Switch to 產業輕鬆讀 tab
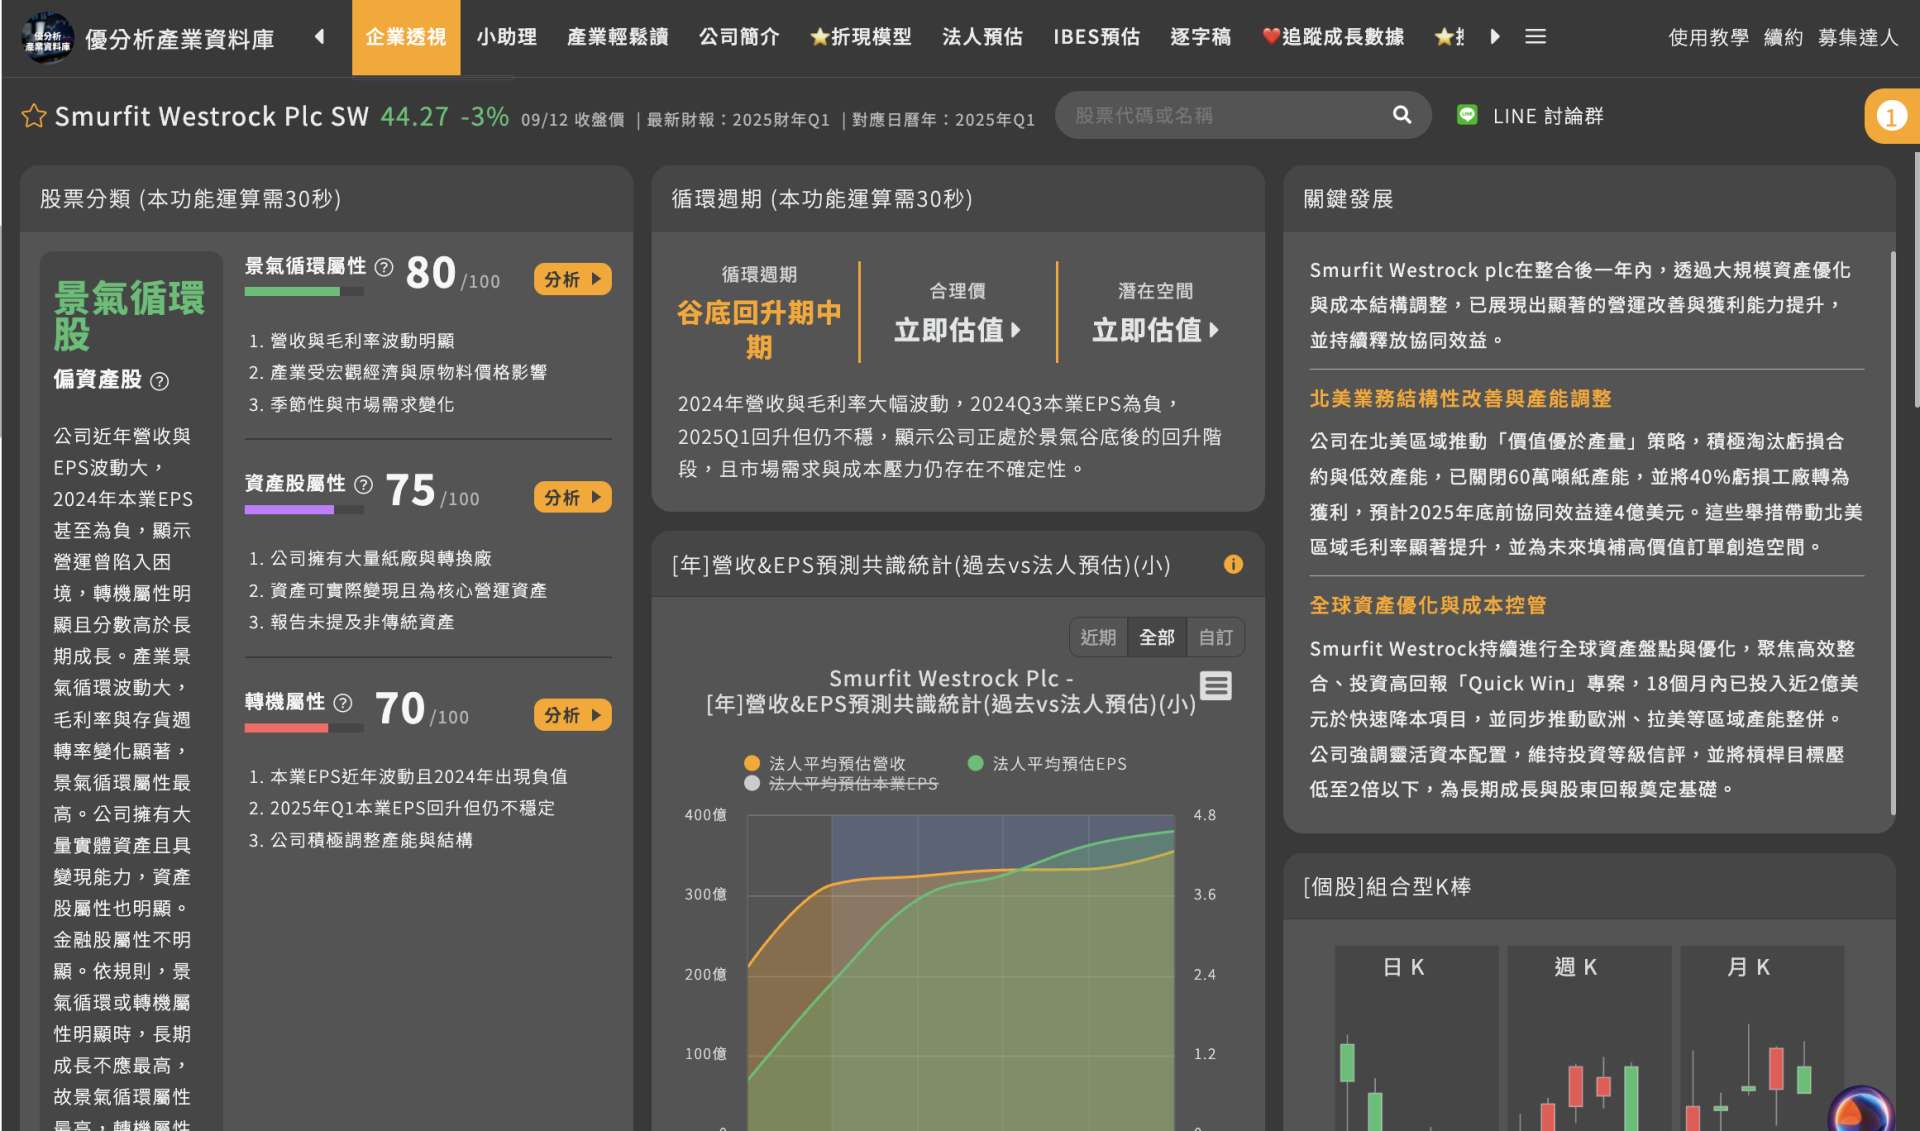This screenshot has height=1131, width=1920. click(x=618, y=37)
